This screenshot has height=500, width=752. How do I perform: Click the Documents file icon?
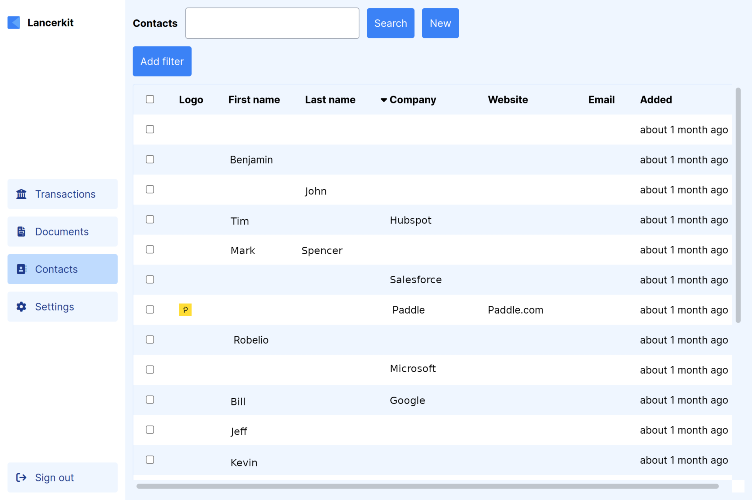coord(21,232)
